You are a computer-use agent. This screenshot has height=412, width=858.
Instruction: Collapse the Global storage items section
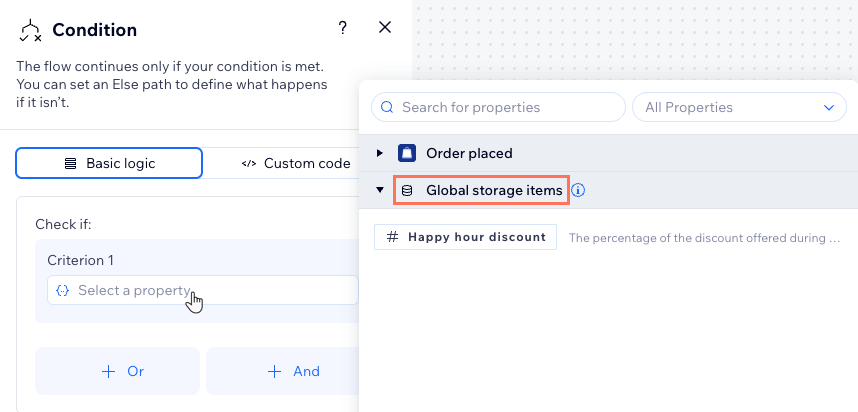tap(379, 190)
